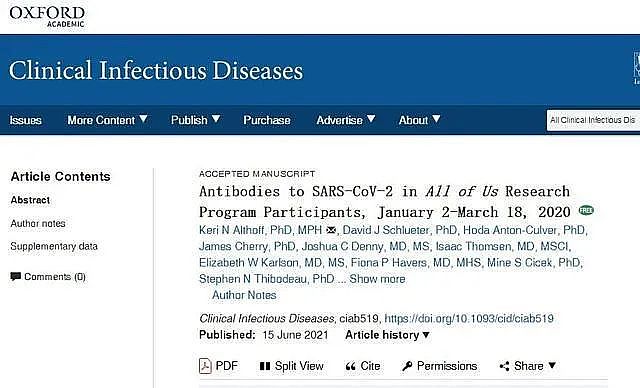Click the Cite quotation mark icon

(x=350, y=366)
